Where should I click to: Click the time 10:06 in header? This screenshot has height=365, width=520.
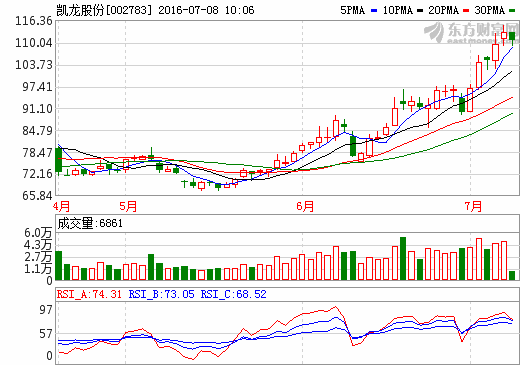(x=239, y=10)
